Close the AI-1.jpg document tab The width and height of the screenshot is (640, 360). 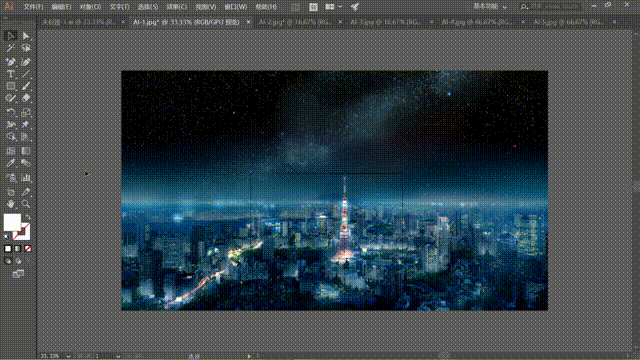(x=249, y=22)
